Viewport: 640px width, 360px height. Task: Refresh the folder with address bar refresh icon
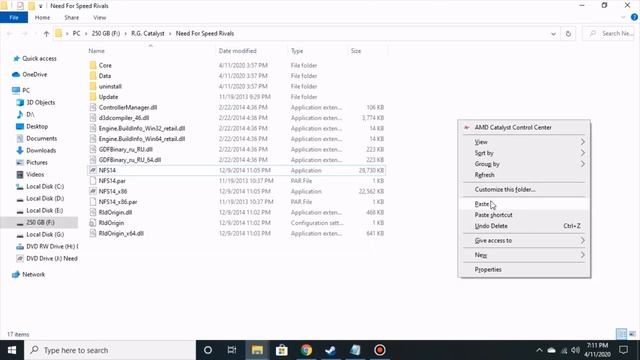click(x=568, y=34)
